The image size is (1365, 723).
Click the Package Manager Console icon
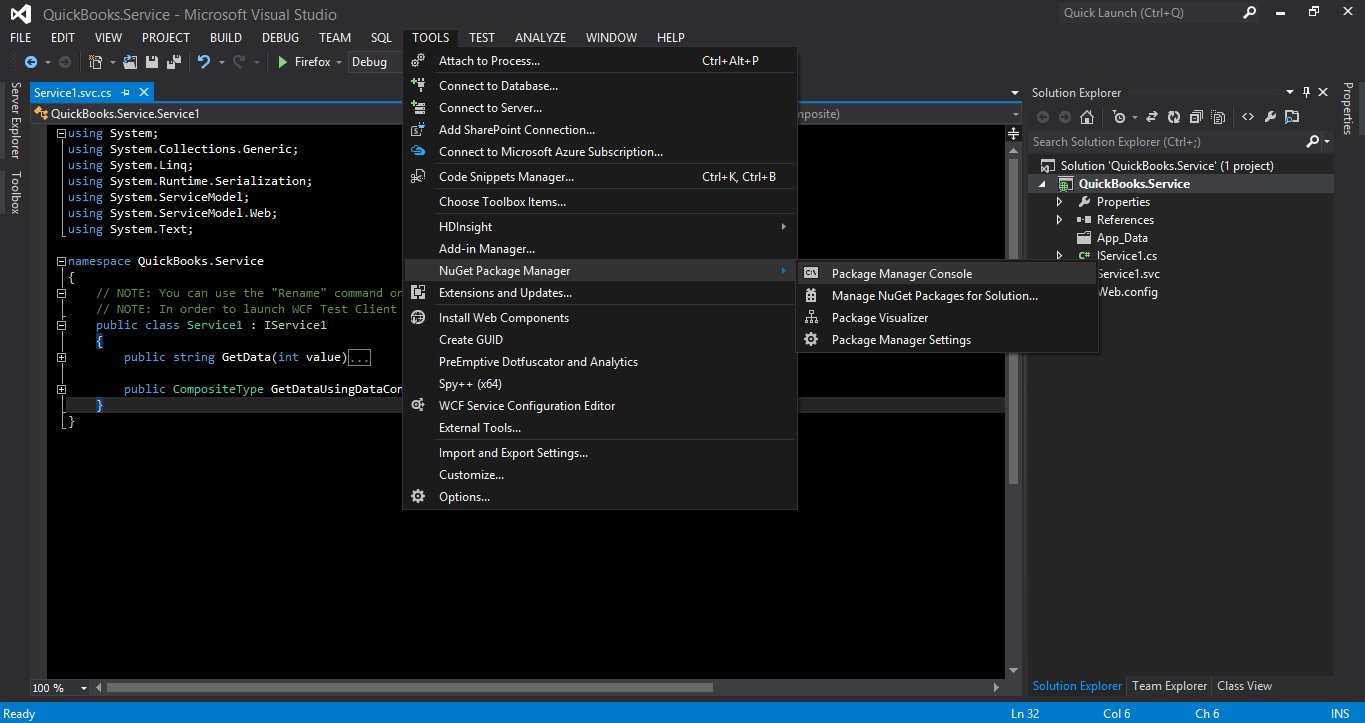pos(811,274)
